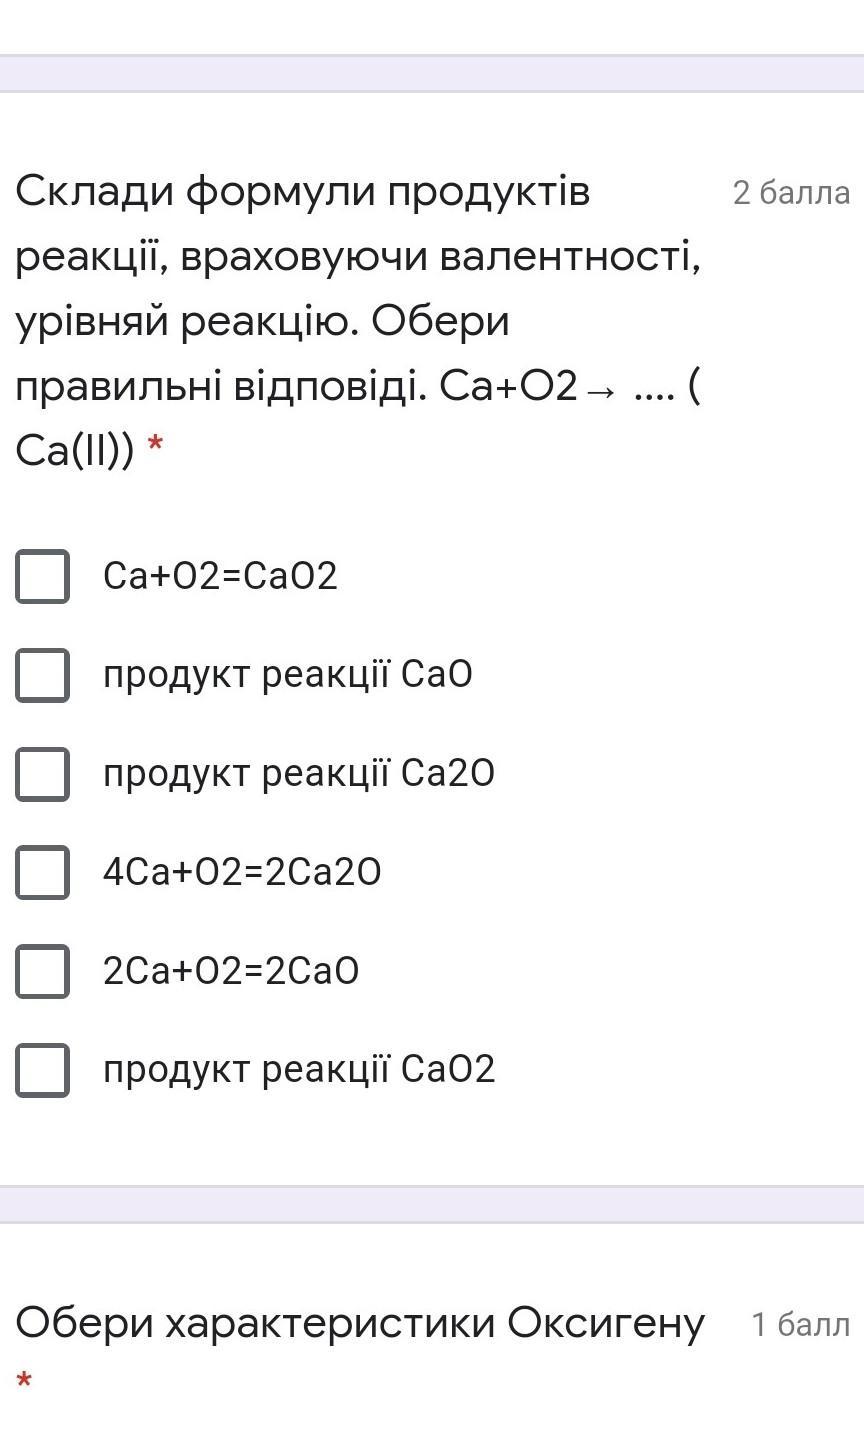Enable the 4Ca+O2=2Ca2O checkbox
The width and height of the screenshot is (864, 1448).
pos(42,872)
